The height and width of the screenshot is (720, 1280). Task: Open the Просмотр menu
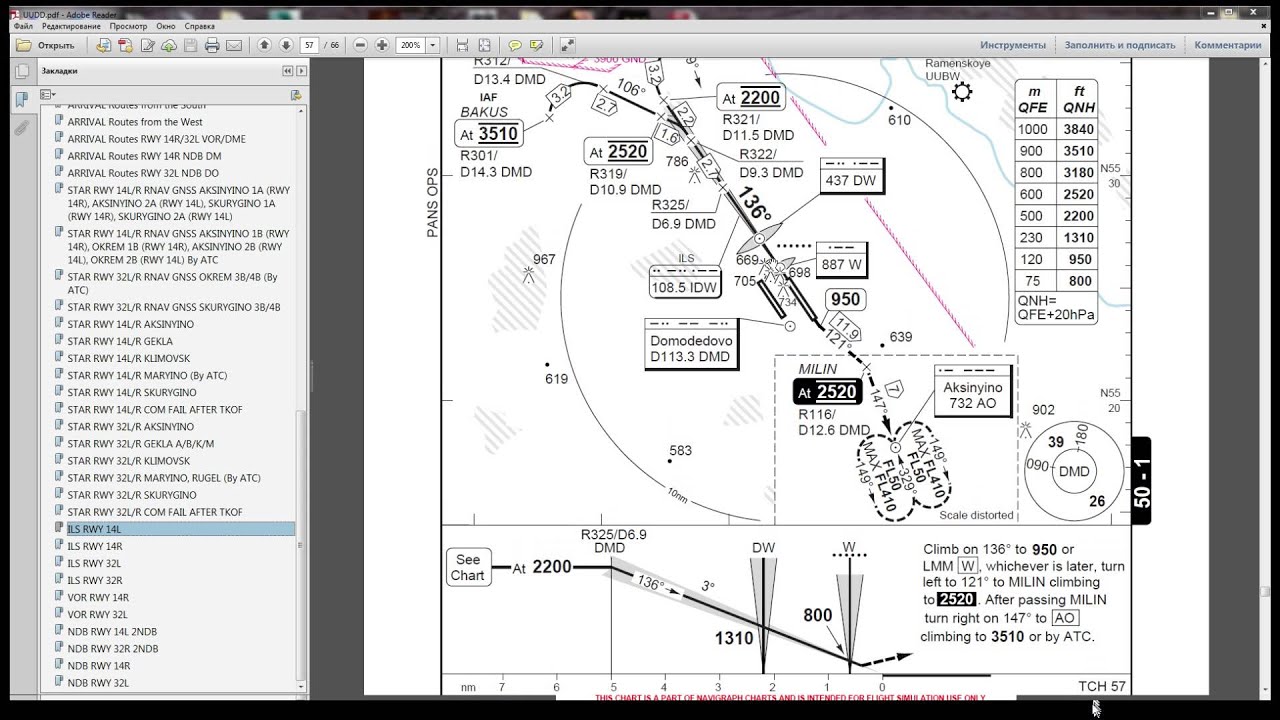tap(128, 26)
